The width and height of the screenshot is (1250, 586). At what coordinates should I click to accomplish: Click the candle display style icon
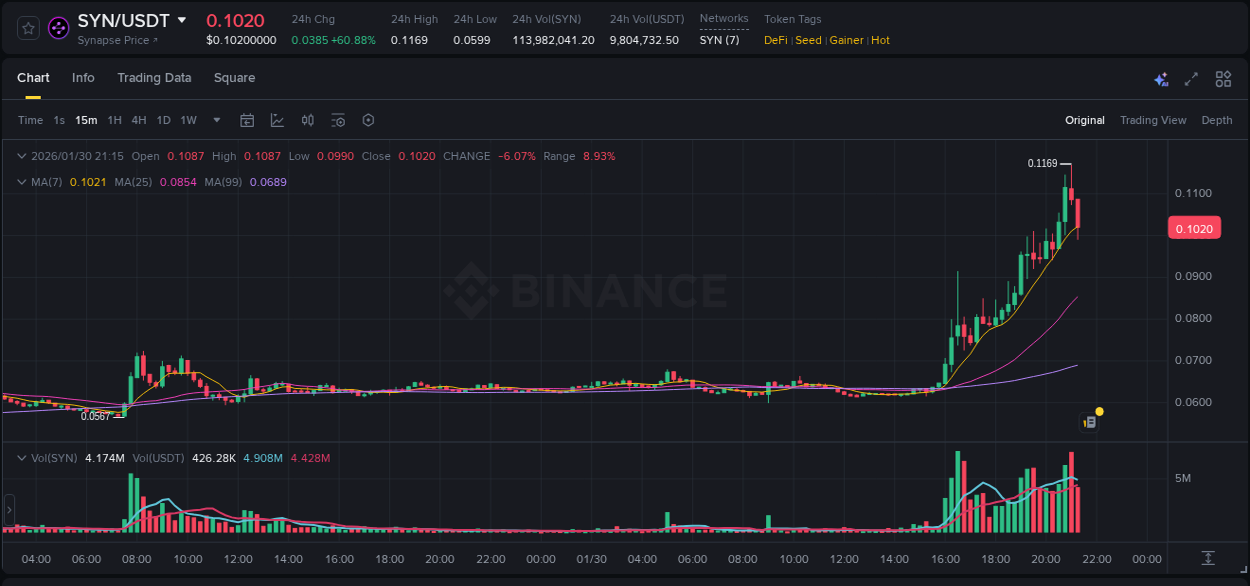click(x=307, y=119)
